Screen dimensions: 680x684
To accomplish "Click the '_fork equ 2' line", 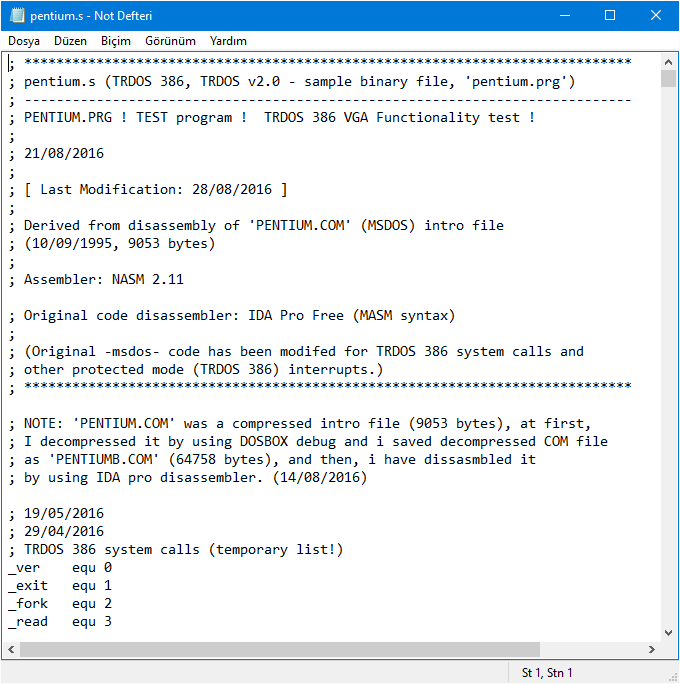I will [x=60, y=604].
